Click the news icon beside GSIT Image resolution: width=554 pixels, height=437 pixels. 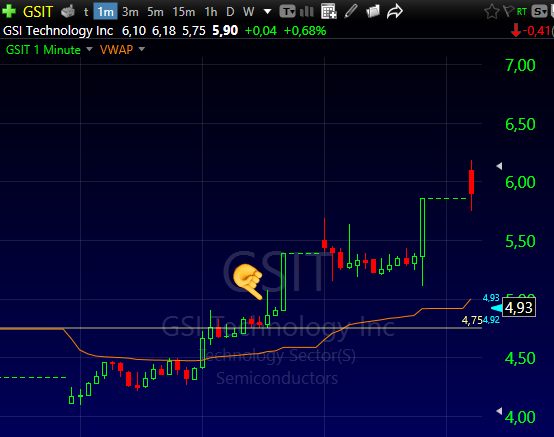coord(68,12)
